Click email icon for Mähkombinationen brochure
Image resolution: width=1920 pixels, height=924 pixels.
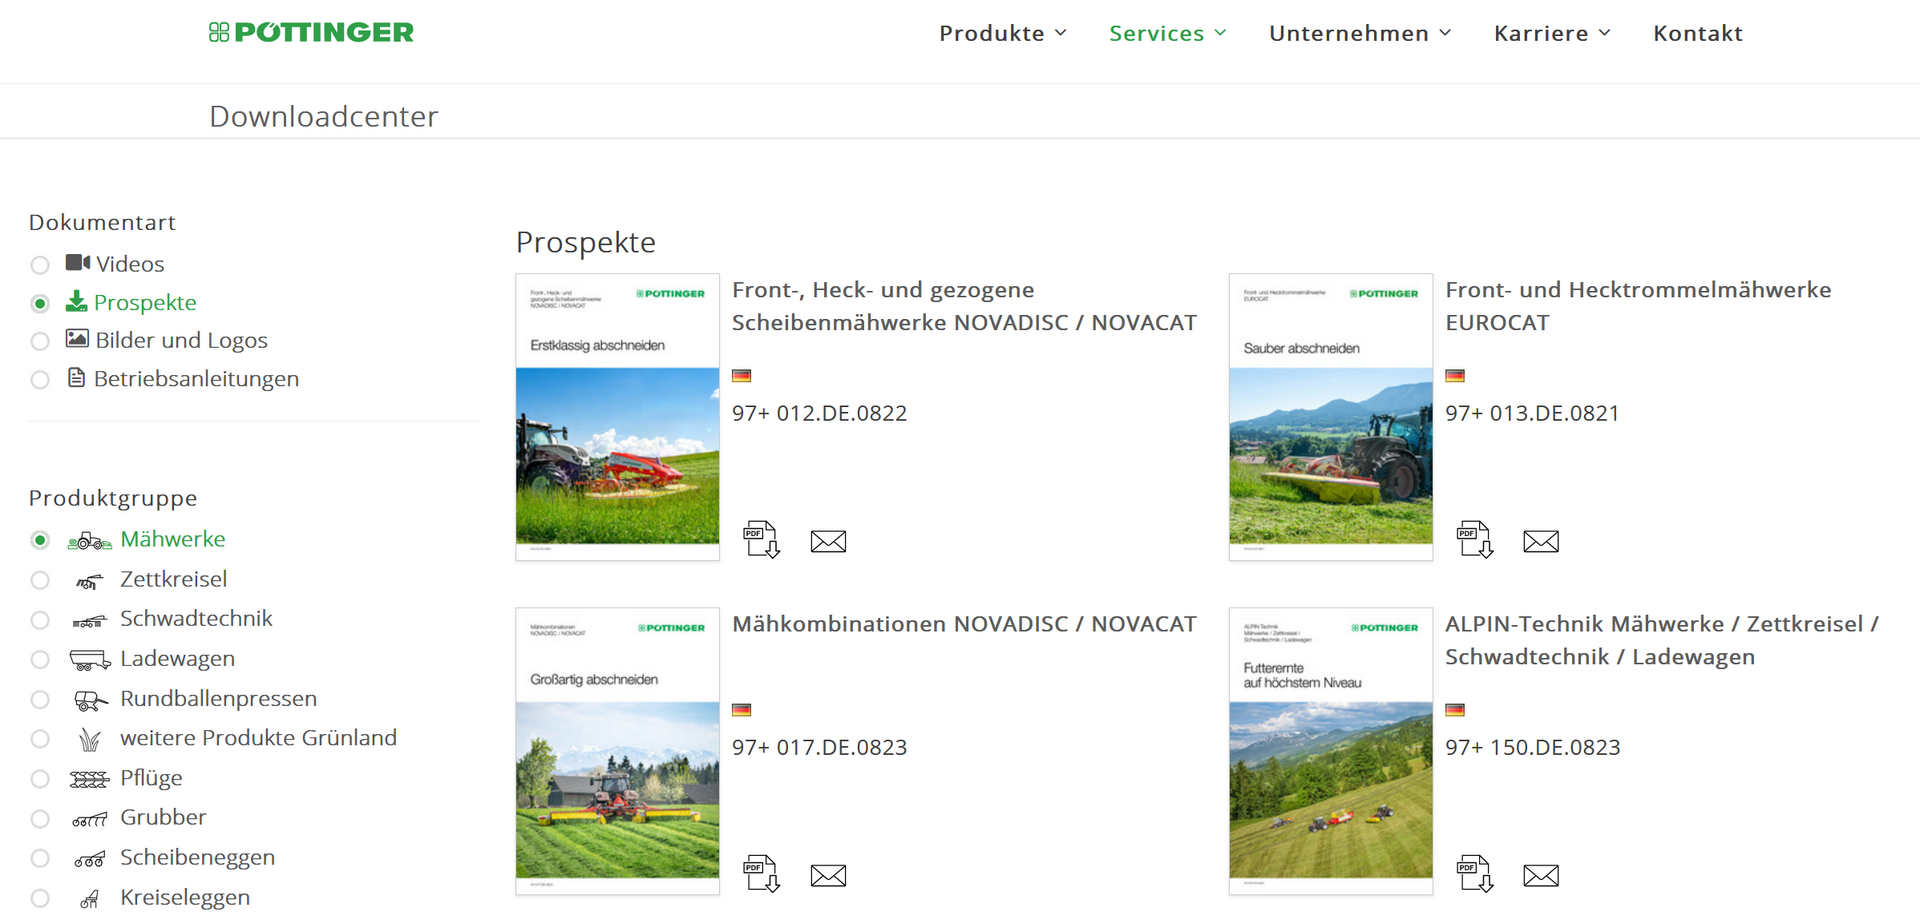coord(828,875)
